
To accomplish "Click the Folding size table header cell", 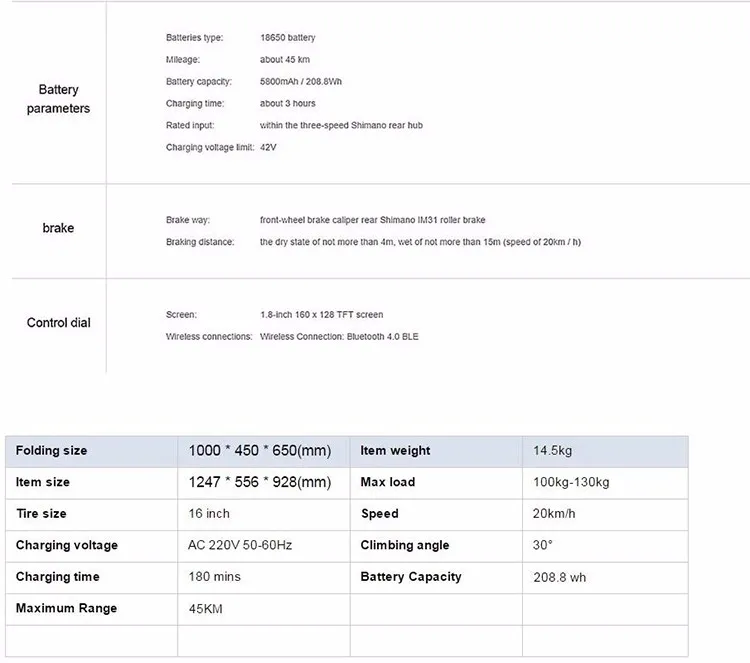I will click(52, 451).
